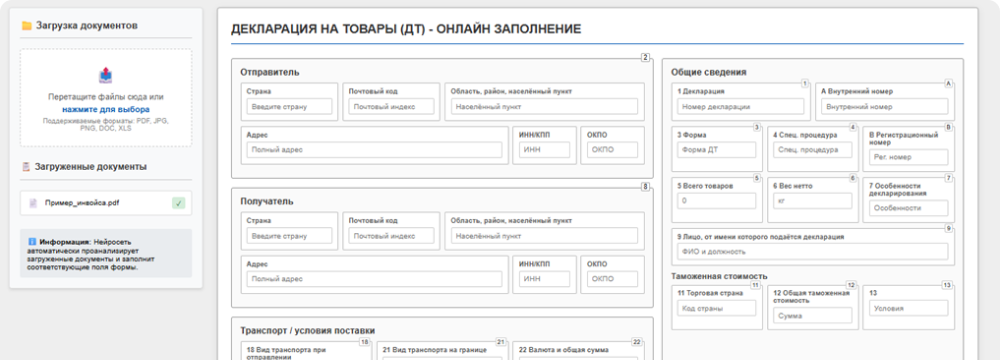Screen dimensions: 1000x360
Task: Focus recipient's ОКПО input field
Action: click(612, 279)
